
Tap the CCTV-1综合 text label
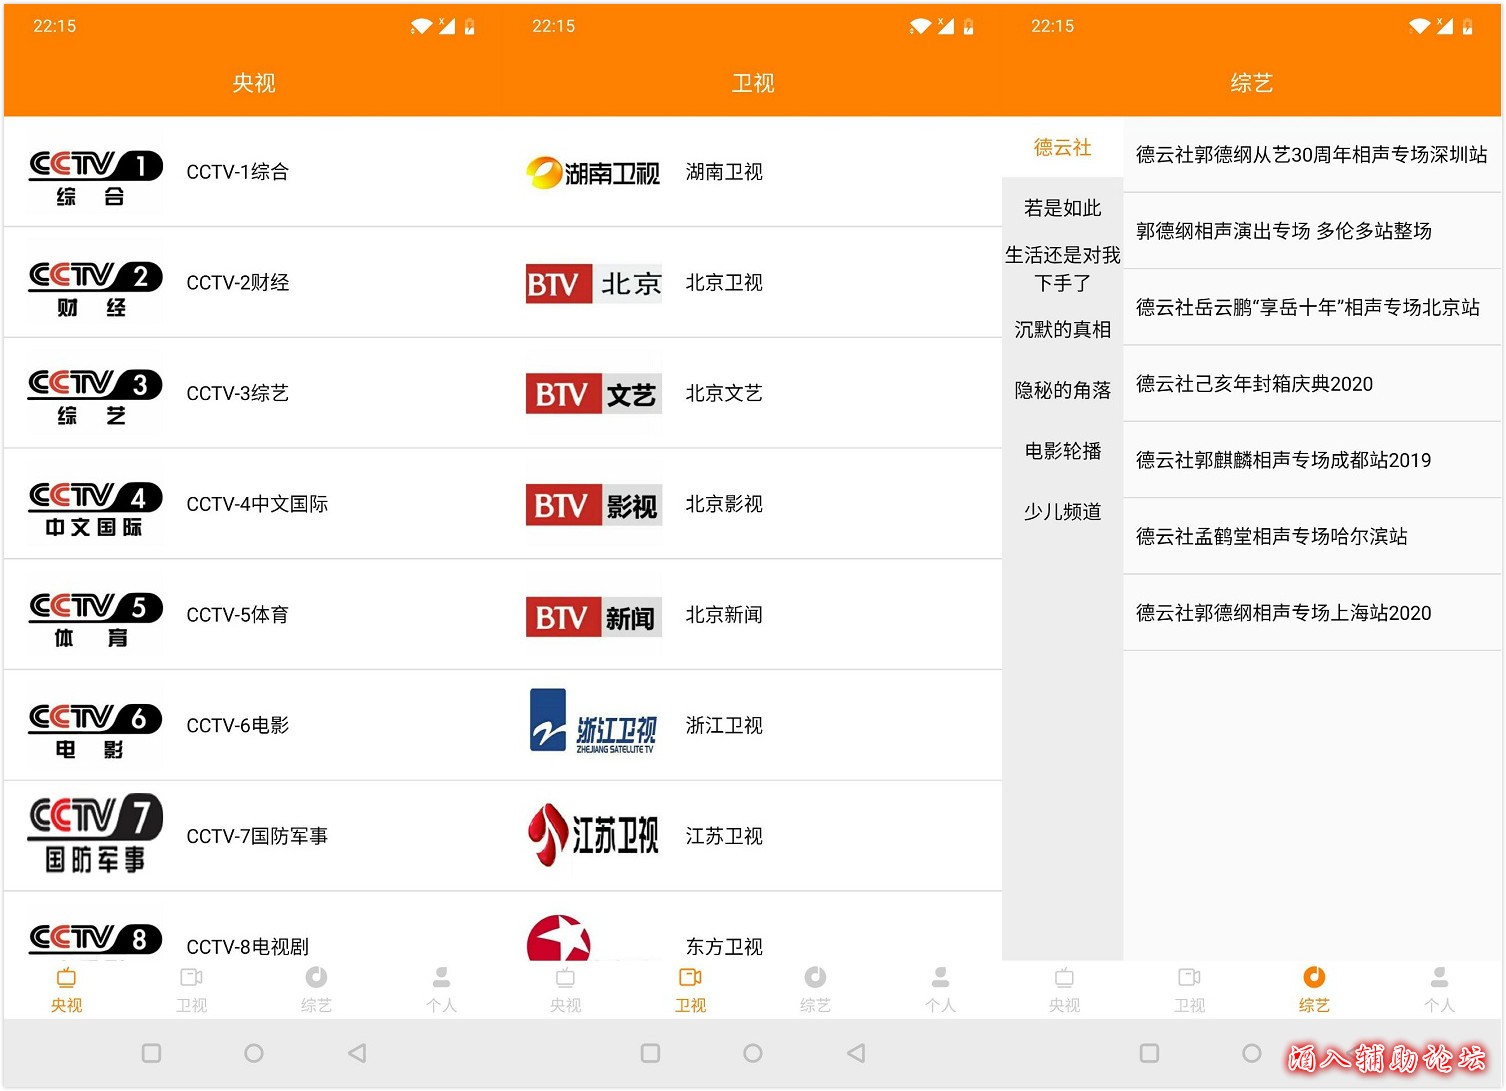click(x=237, y=172)
